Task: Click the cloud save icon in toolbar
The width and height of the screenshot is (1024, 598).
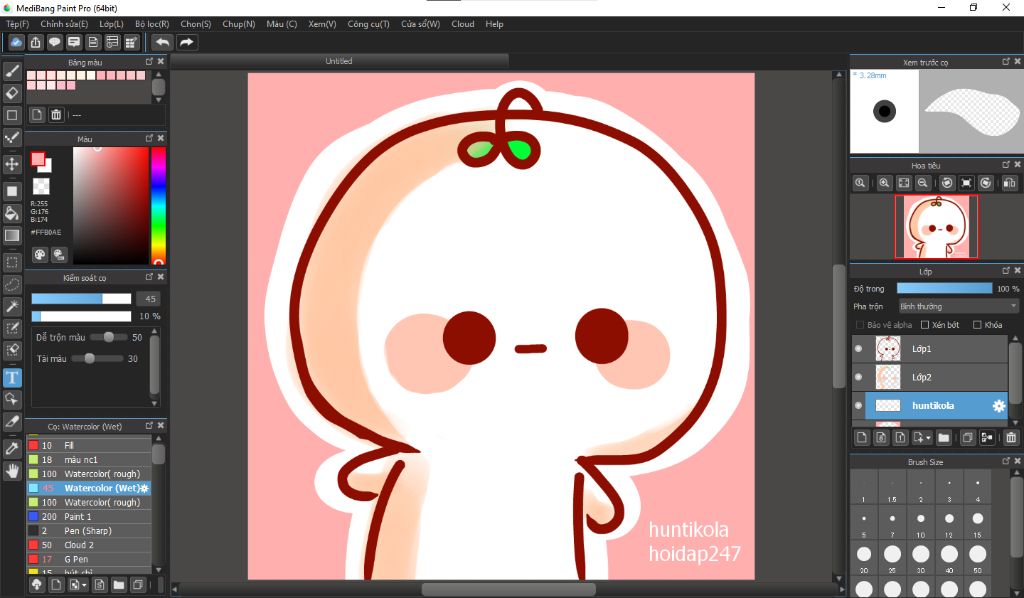Action: [16, 42]
